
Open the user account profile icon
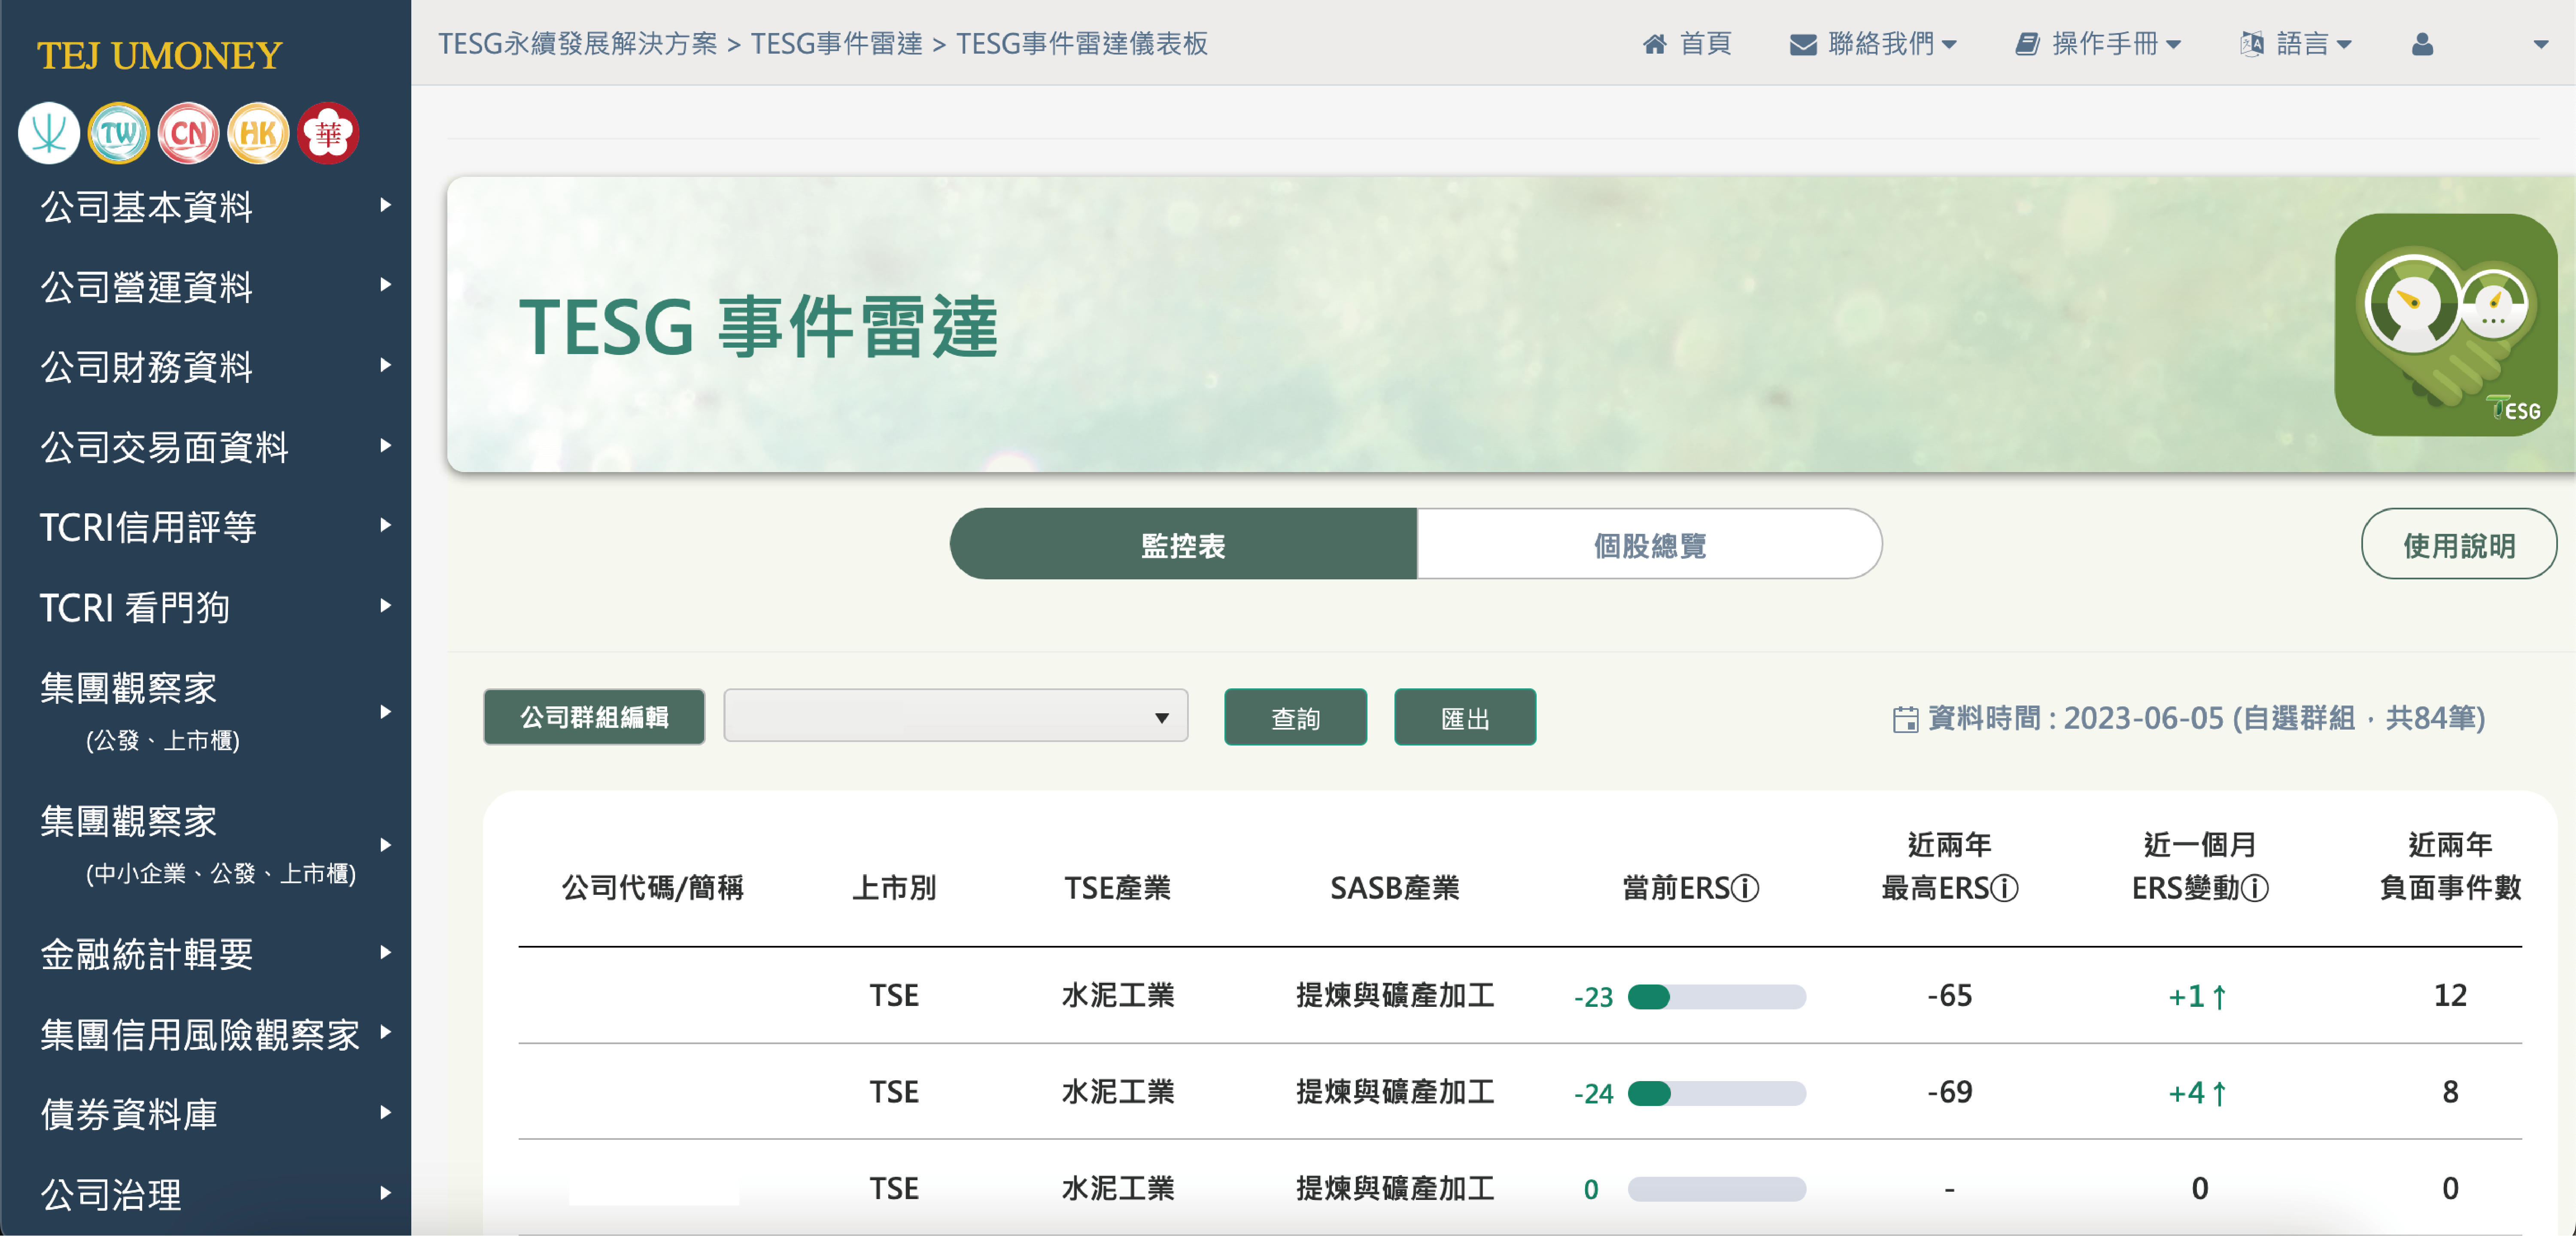[2421, 44]
